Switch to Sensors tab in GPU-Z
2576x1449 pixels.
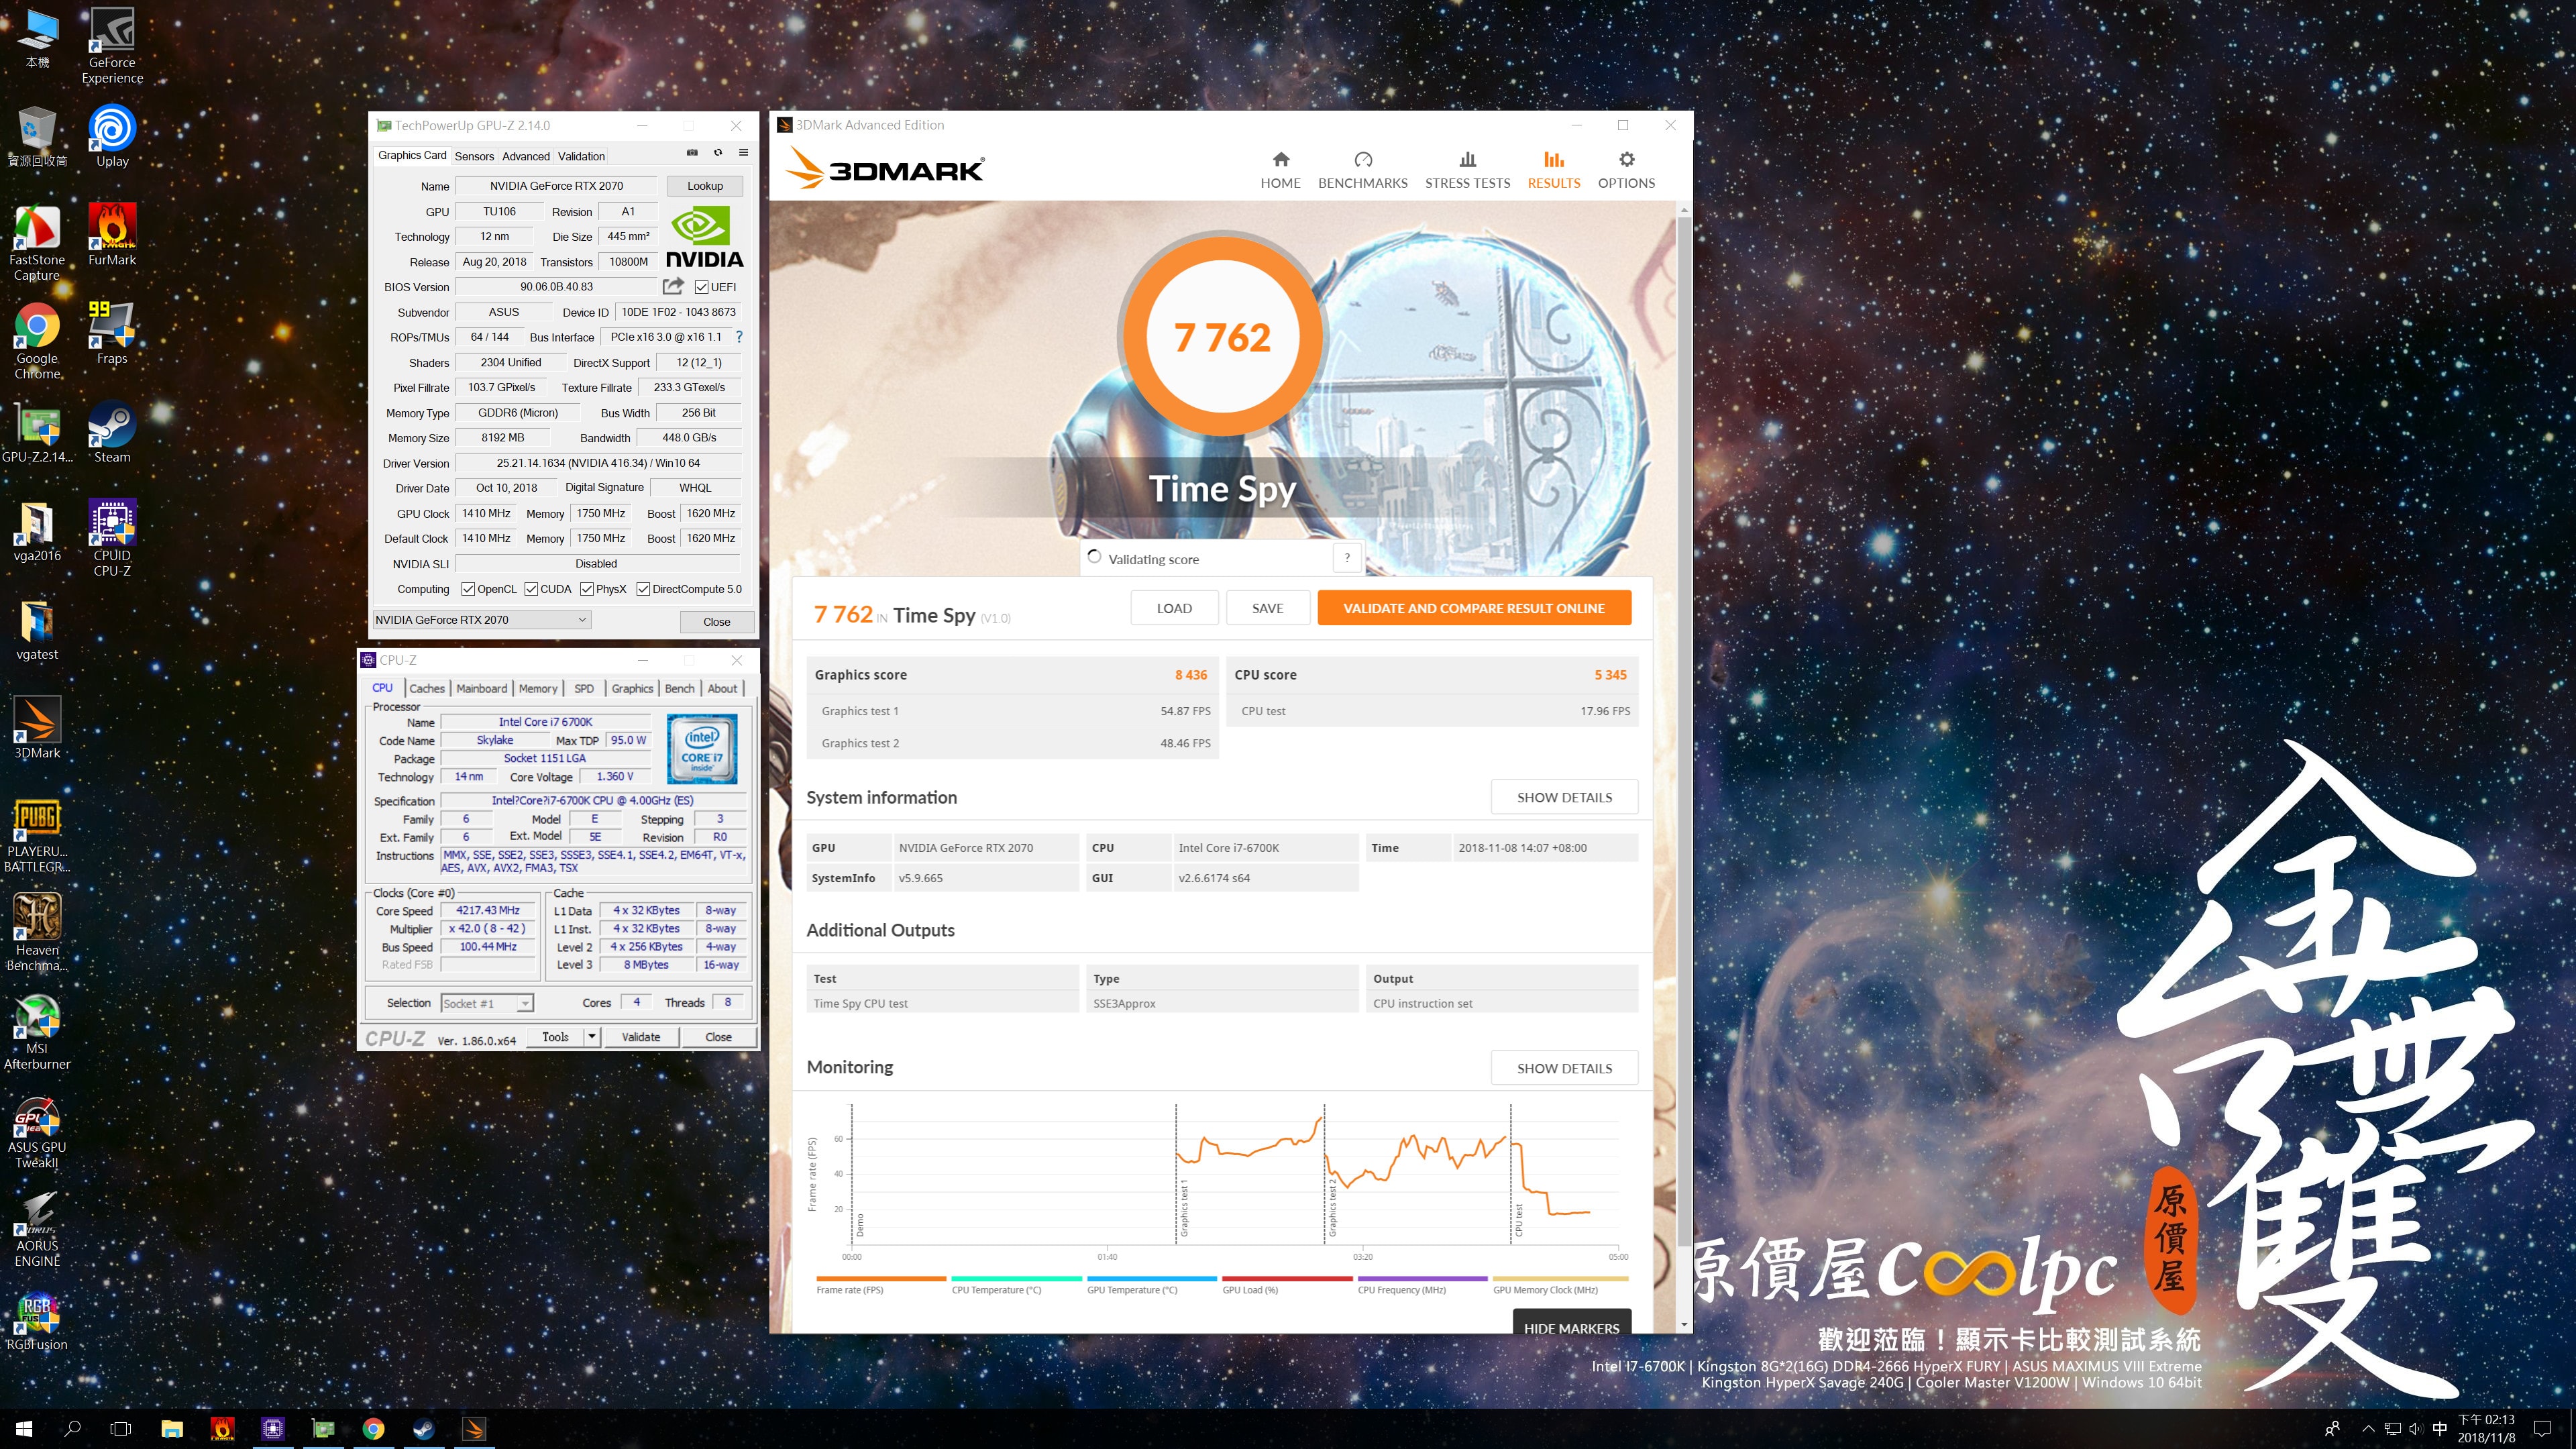click(474, 156)
